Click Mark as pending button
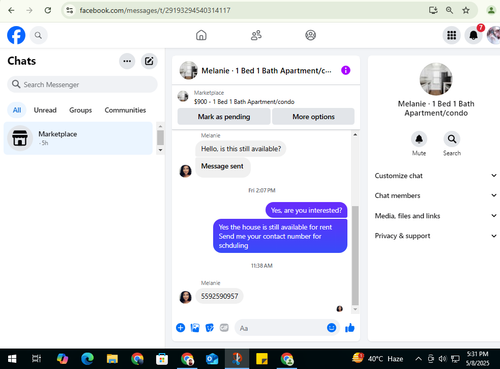The height and width of the screenshot is (369, 500). pyautogui.click(x=224, y=117)
